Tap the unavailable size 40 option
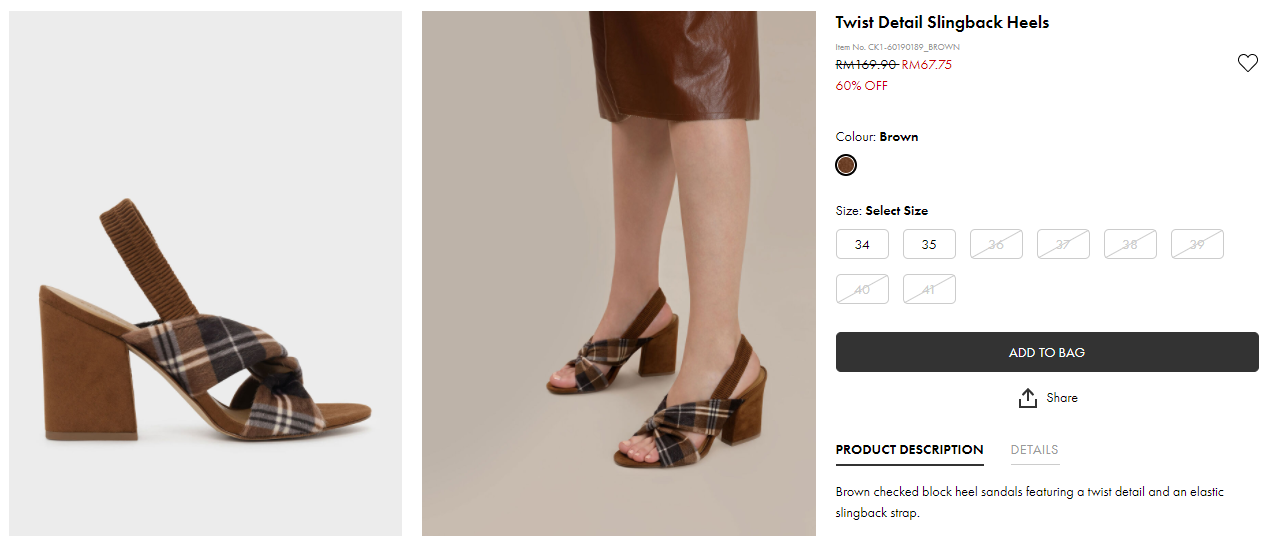Screen dimensions: 1274x547 [x=862, y=290]
